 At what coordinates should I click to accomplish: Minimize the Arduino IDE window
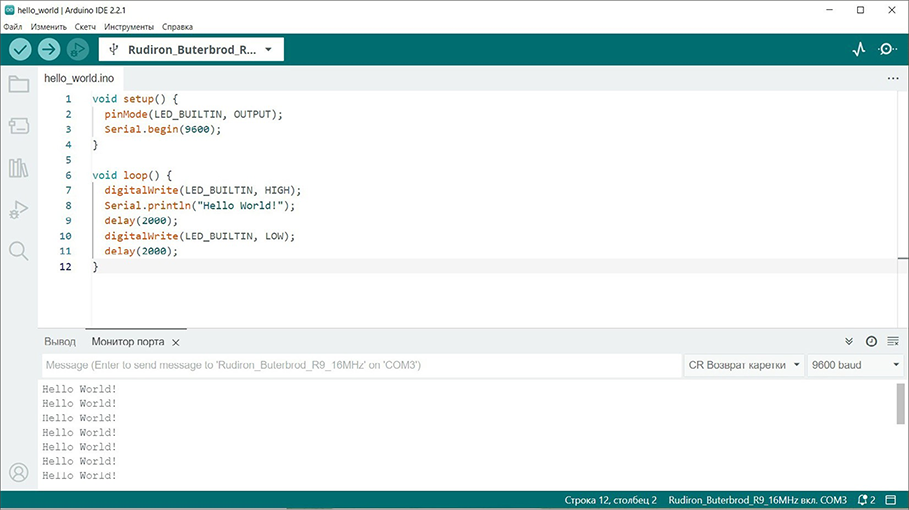pyautogui.click(x=830, y=10)
